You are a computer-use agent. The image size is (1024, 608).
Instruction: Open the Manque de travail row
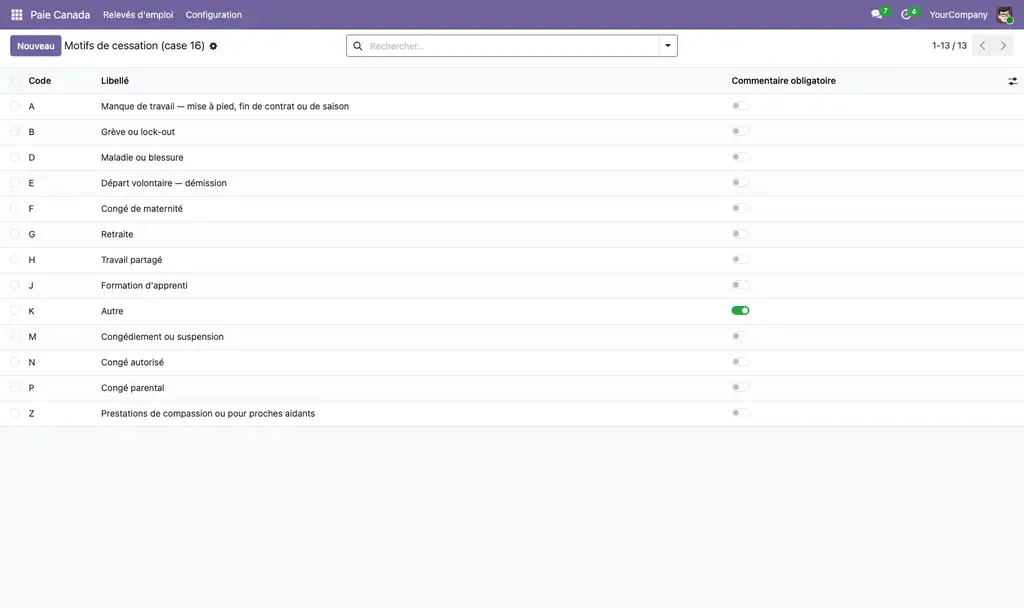click(512, 106)
